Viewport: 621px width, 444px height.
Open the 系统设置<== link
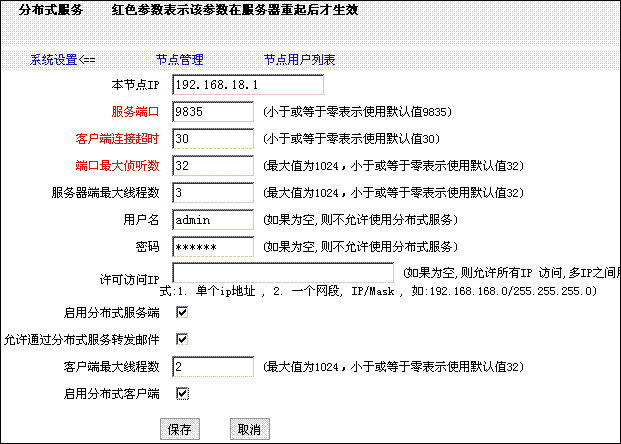coord(62,60)
